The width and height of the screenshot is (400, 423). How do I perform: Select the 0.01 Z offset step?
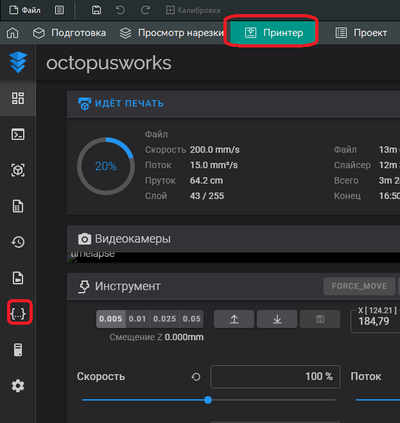137,319
